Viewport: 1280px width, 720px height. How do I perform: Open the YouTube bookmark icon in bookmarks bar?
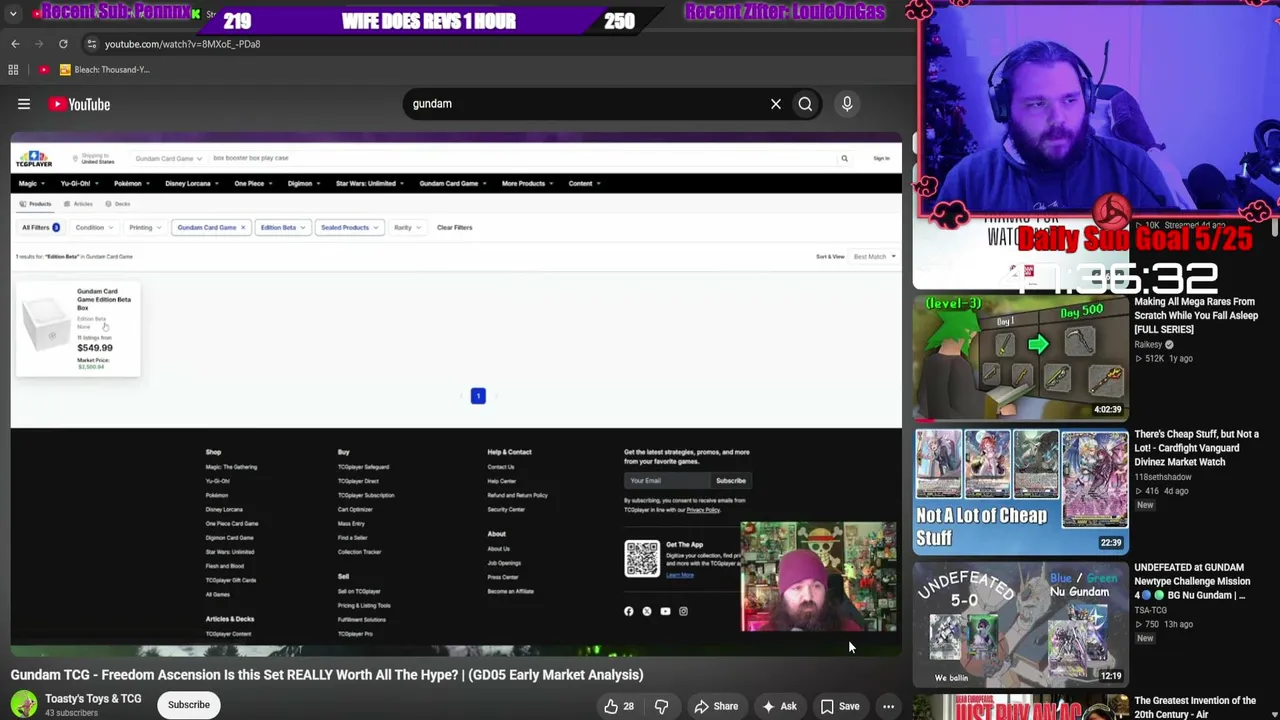(44, 70)
